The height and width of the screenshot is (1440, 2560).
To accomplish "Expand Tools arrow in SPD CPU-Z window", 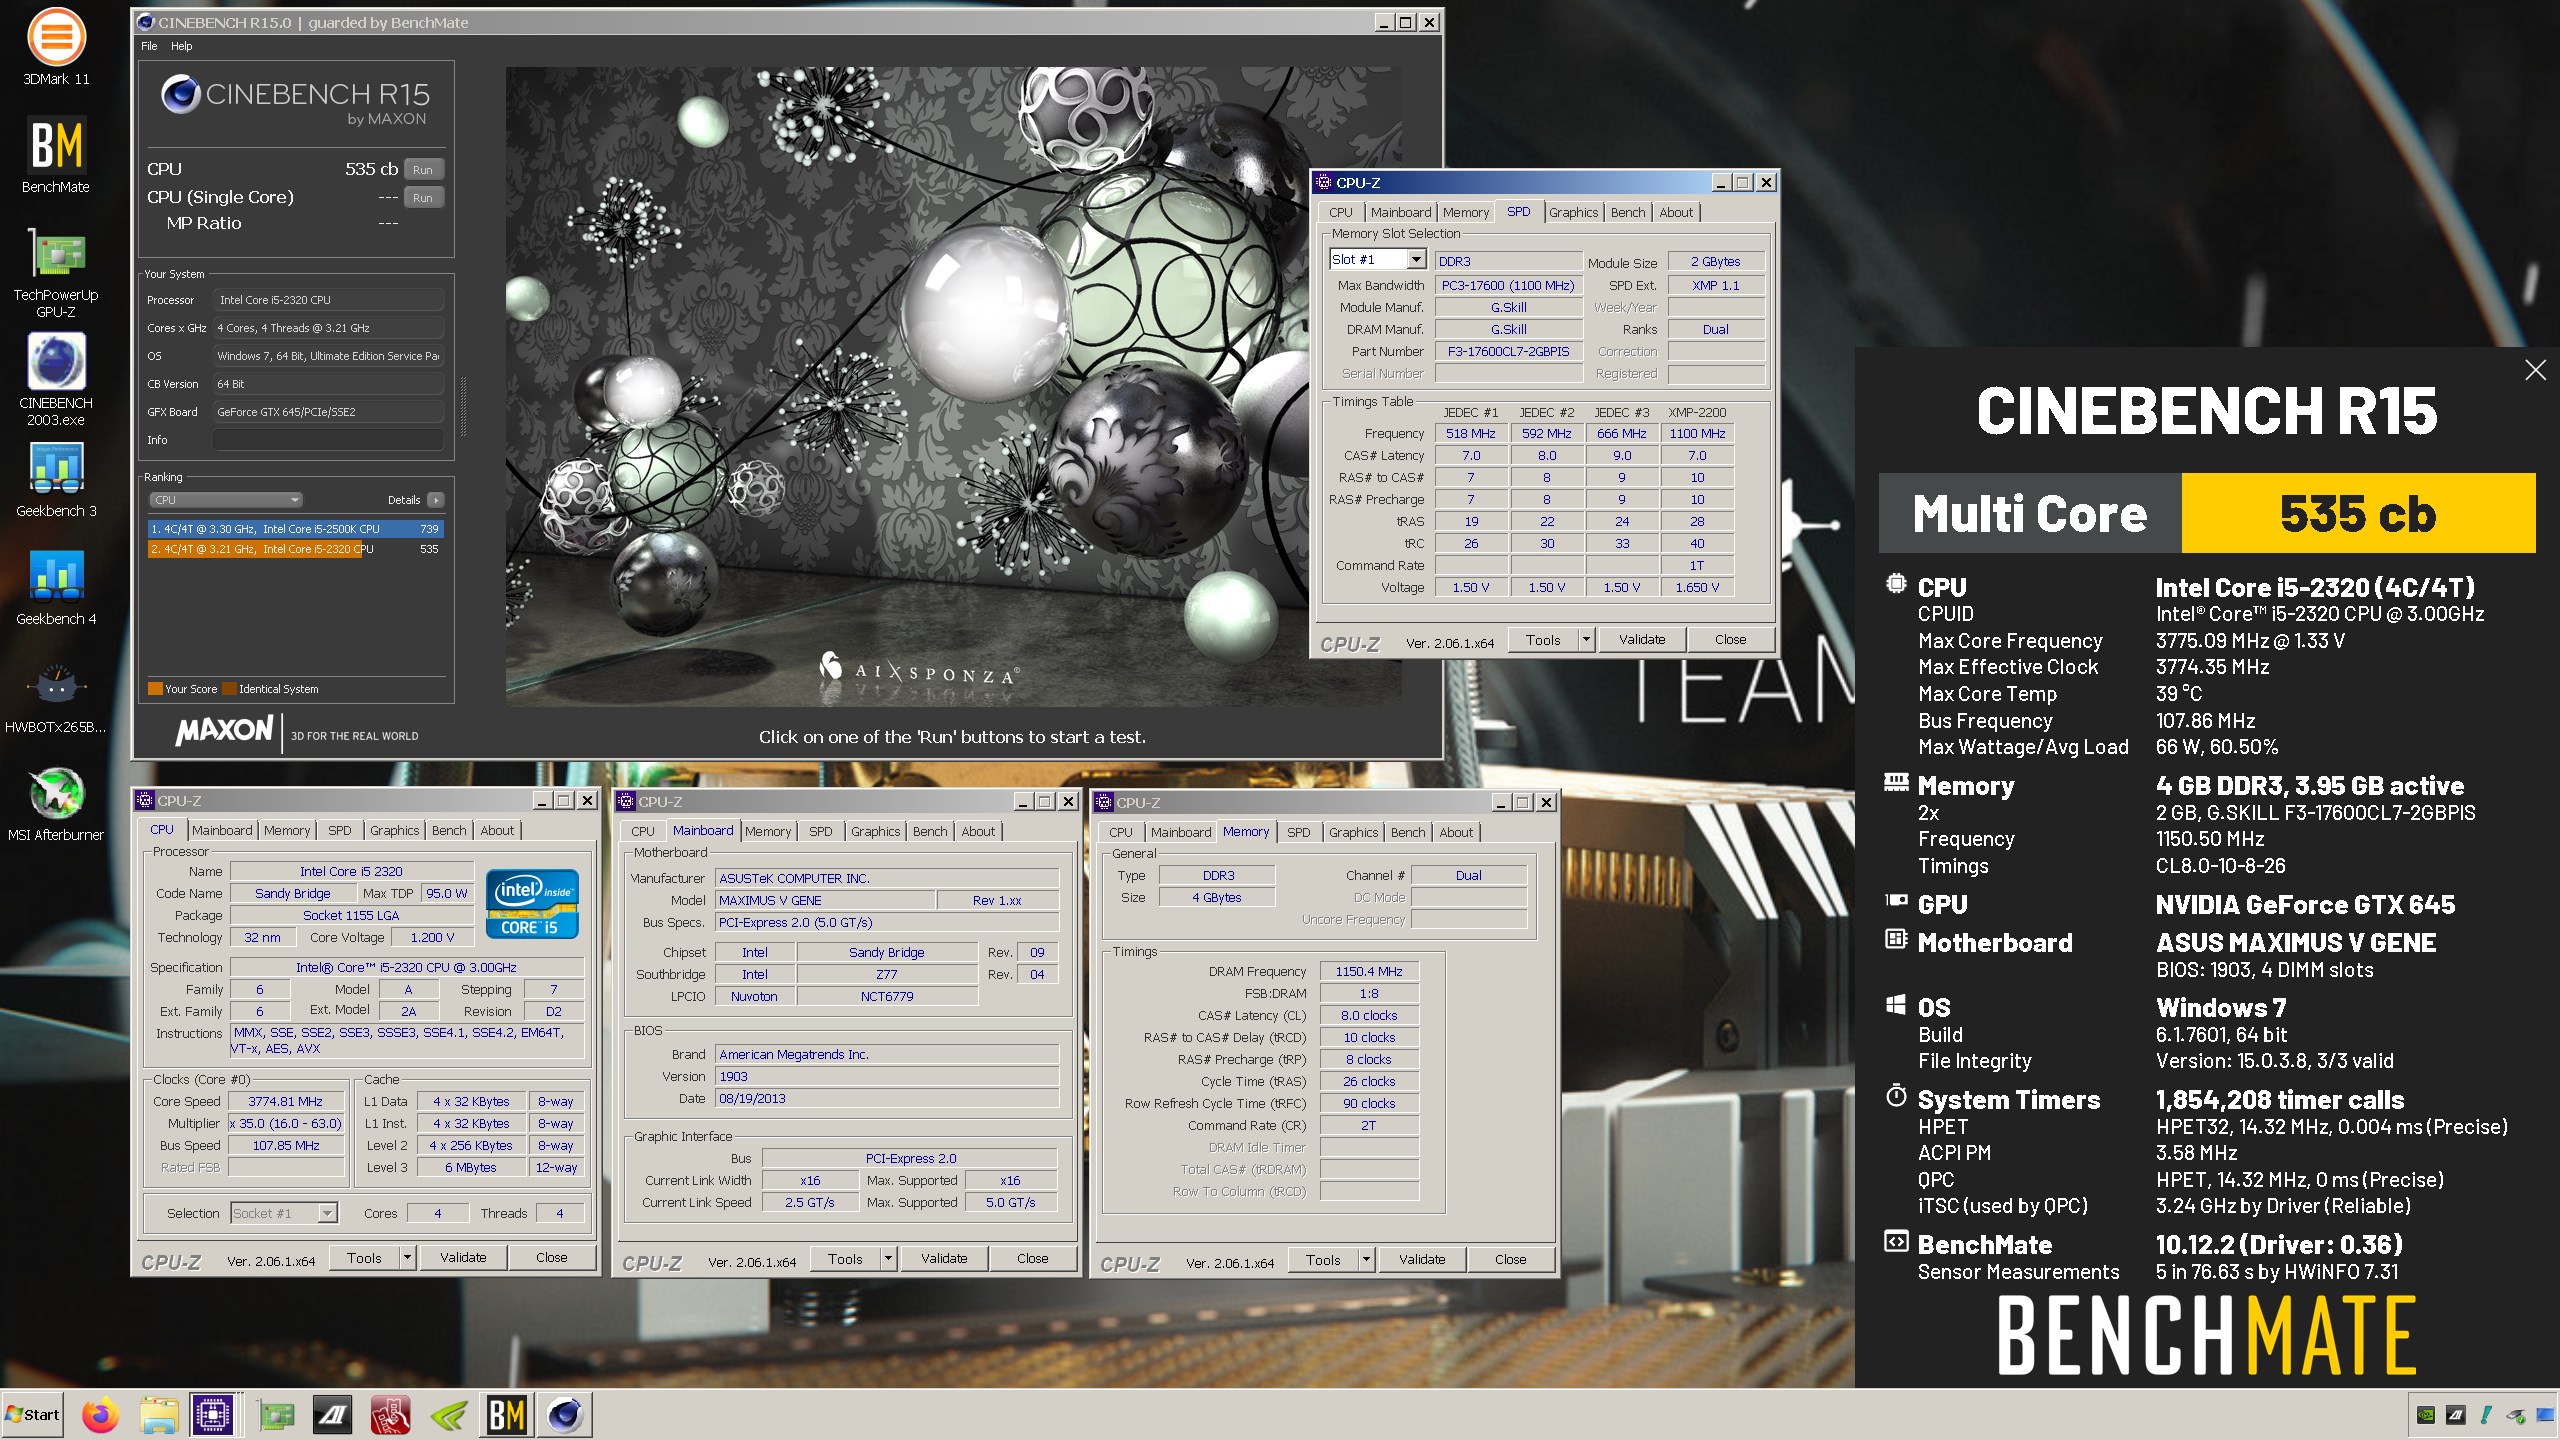I will click(1585, 640).
